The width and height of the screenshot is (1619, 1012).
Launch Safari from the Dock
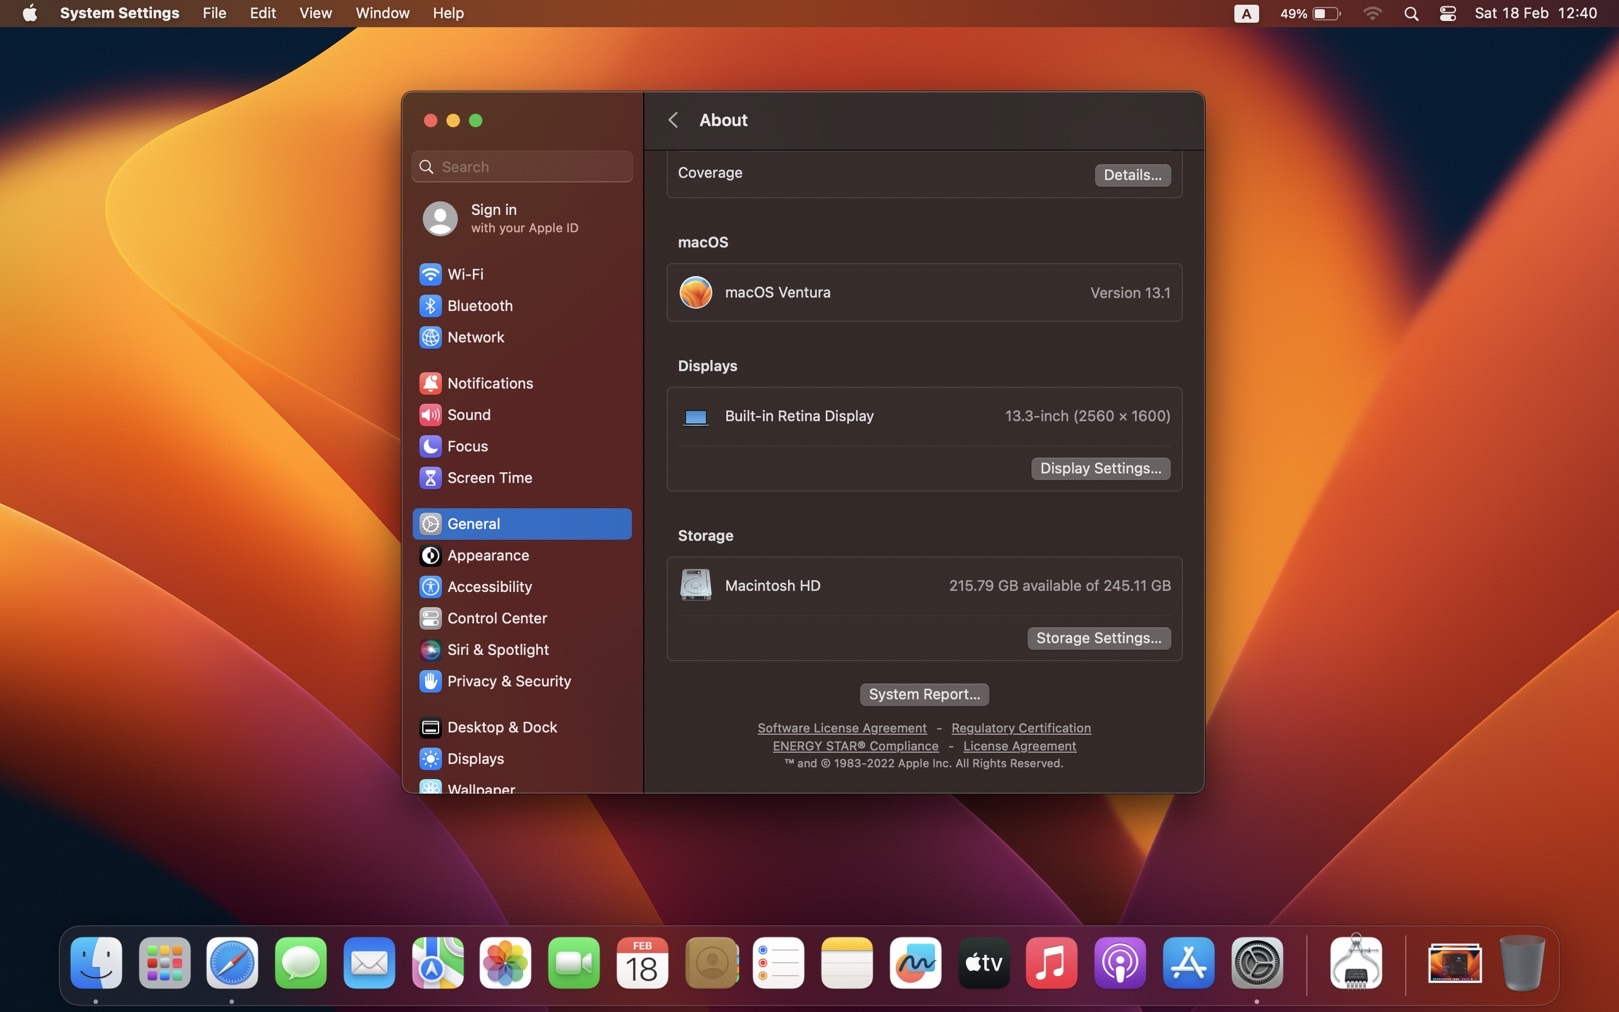(x=232, y=964)
